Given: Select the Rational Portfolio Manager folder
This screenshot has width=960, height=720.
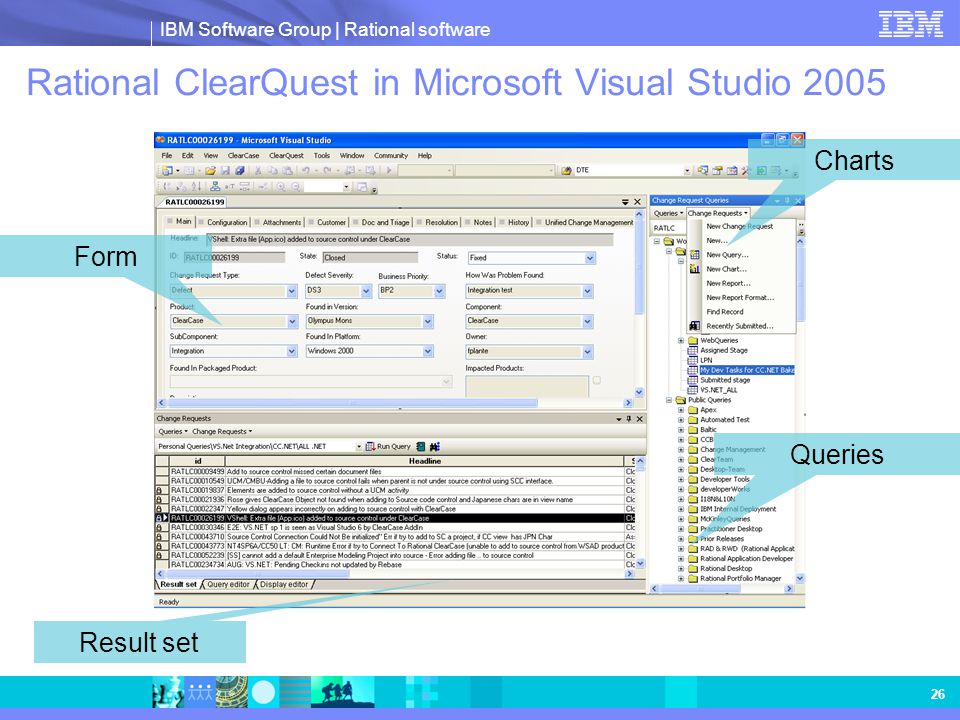Looking at the screenshot, I should [x=740, y=578].
